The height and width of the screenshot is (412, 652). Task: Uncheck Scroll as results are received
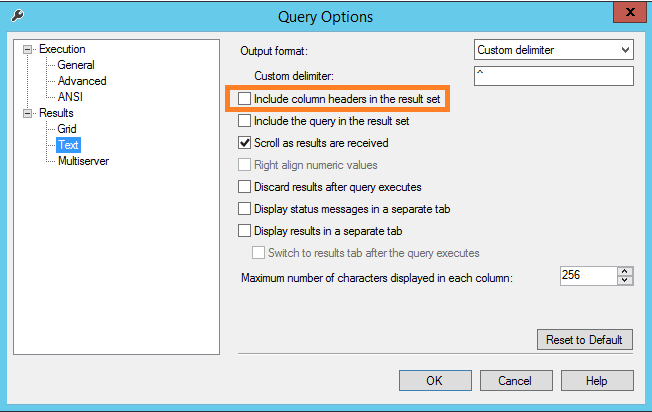coord(245,143)
